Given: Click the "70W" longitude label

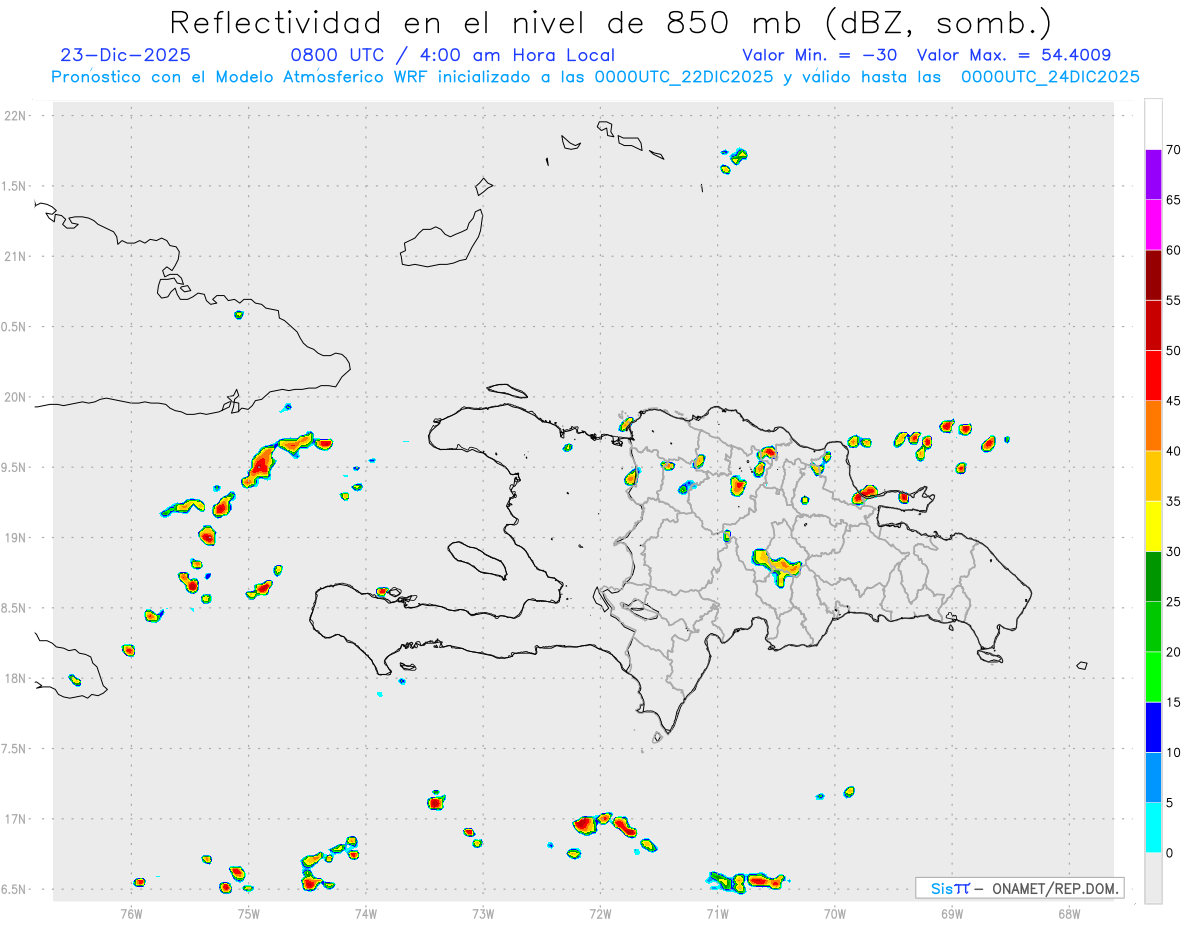Looking at the screenshot, I should pos(835,913).
